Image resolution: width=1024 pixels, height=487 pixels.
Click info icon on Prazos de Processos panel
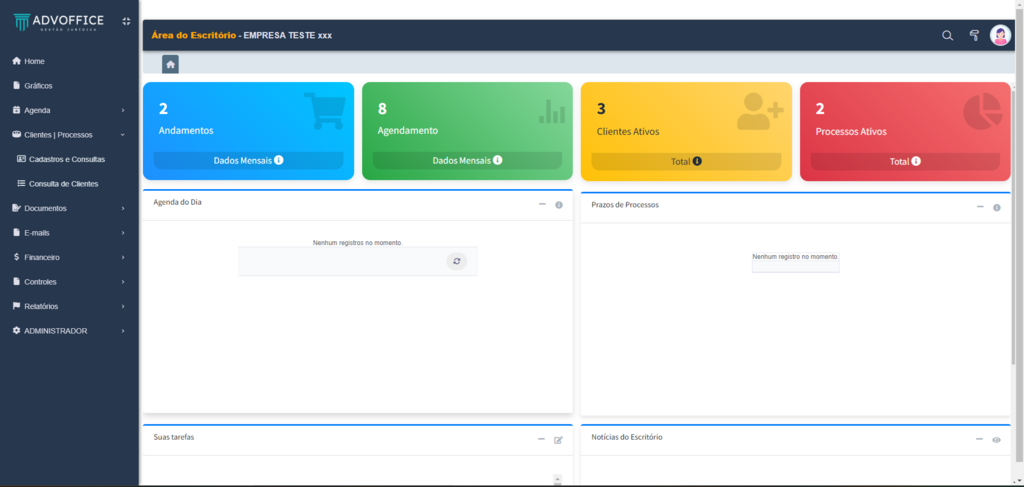pos(996,208)
